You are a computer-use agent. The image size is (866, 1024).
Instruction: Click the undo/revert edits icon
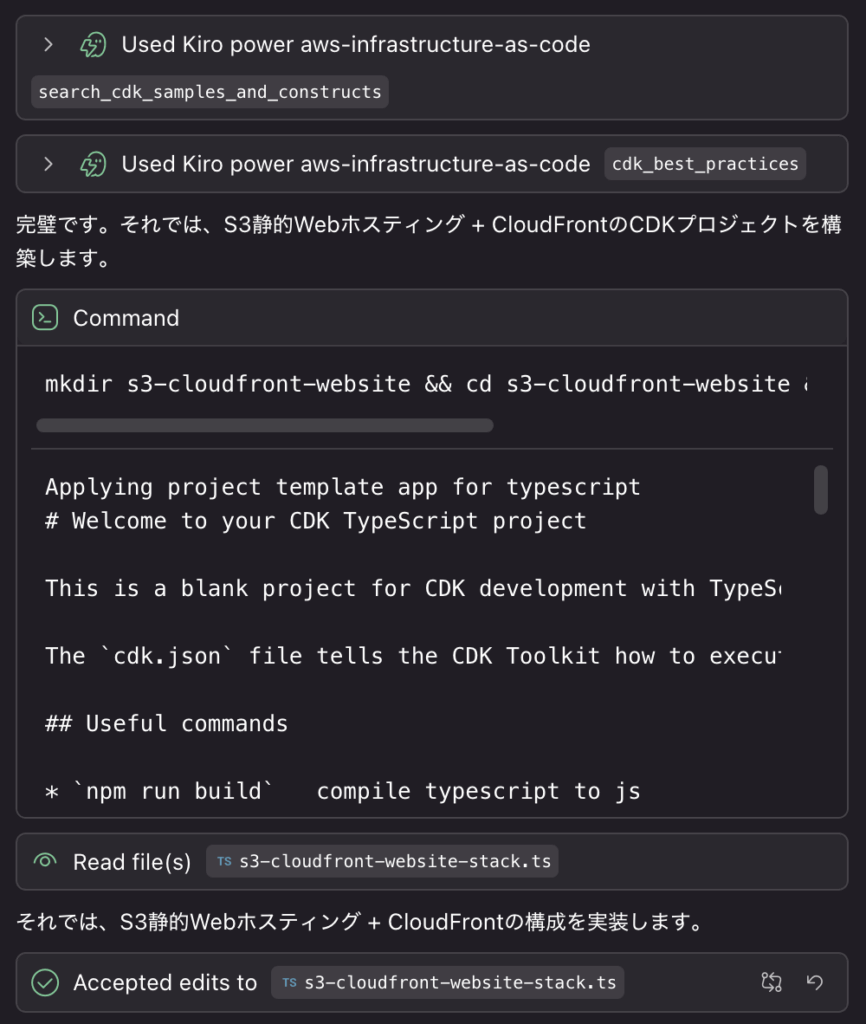point(815,982)
